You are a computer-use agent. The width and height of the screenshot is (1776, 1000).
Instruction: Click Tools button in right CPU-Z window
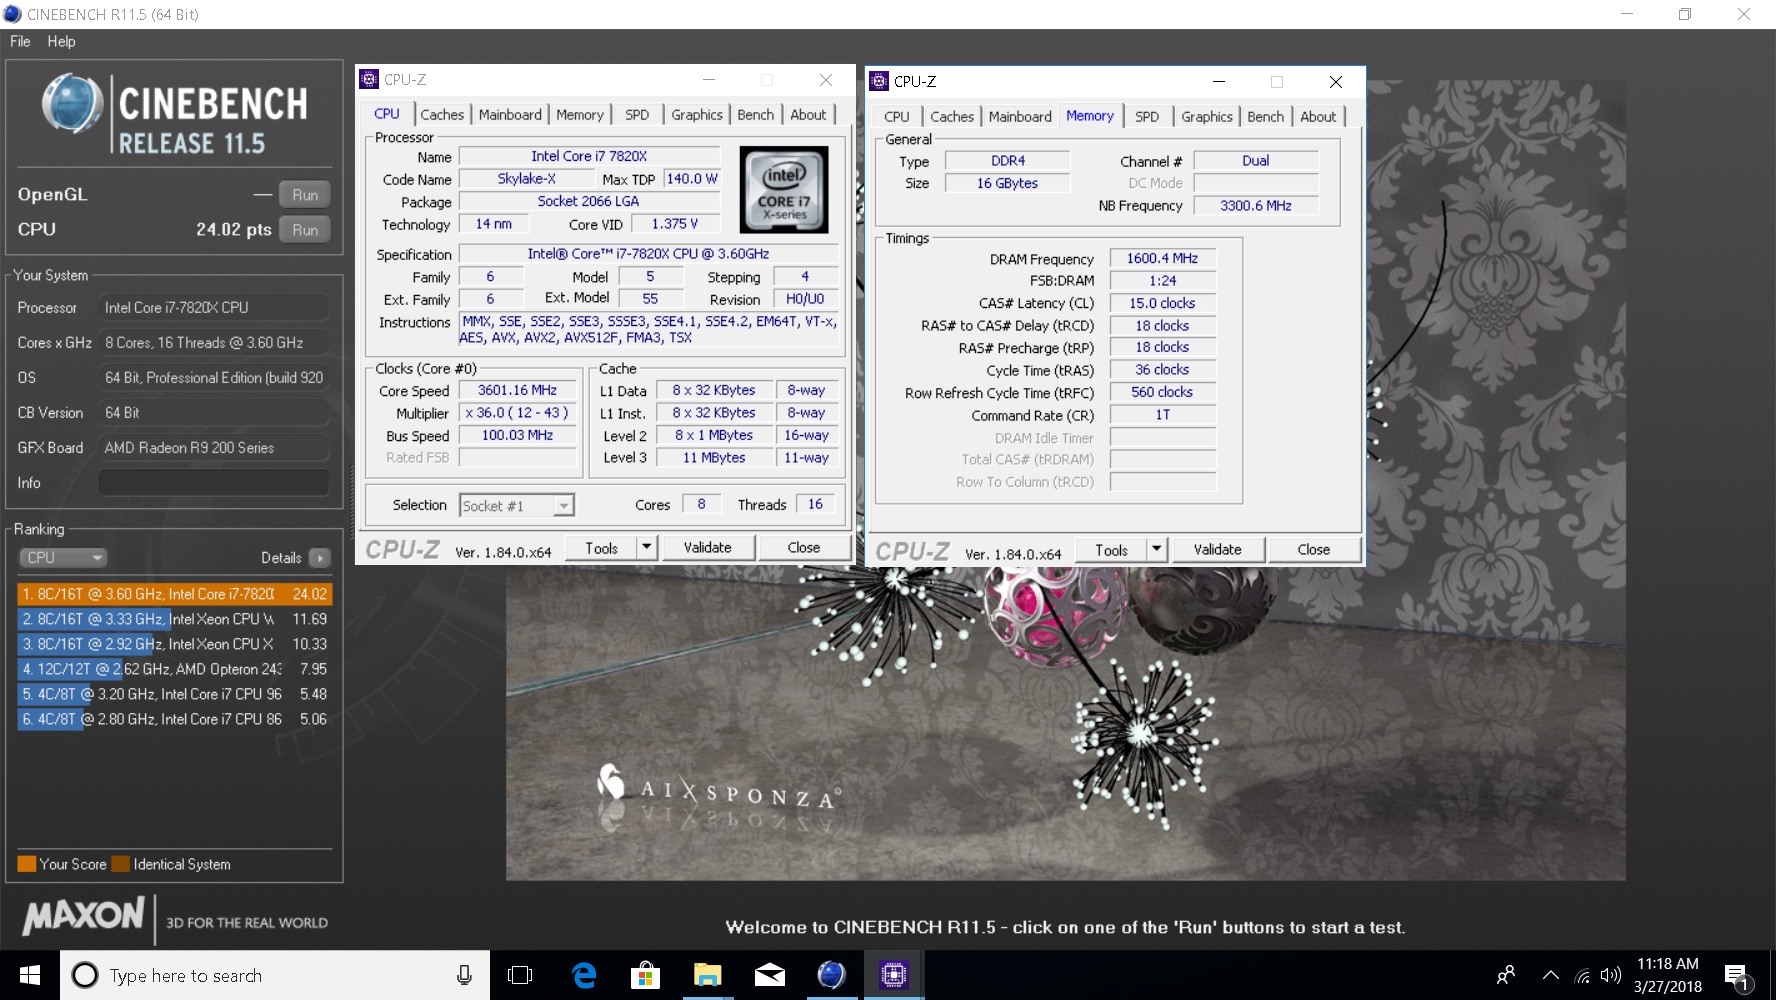pyautogui.click(x=1111, y=550)
